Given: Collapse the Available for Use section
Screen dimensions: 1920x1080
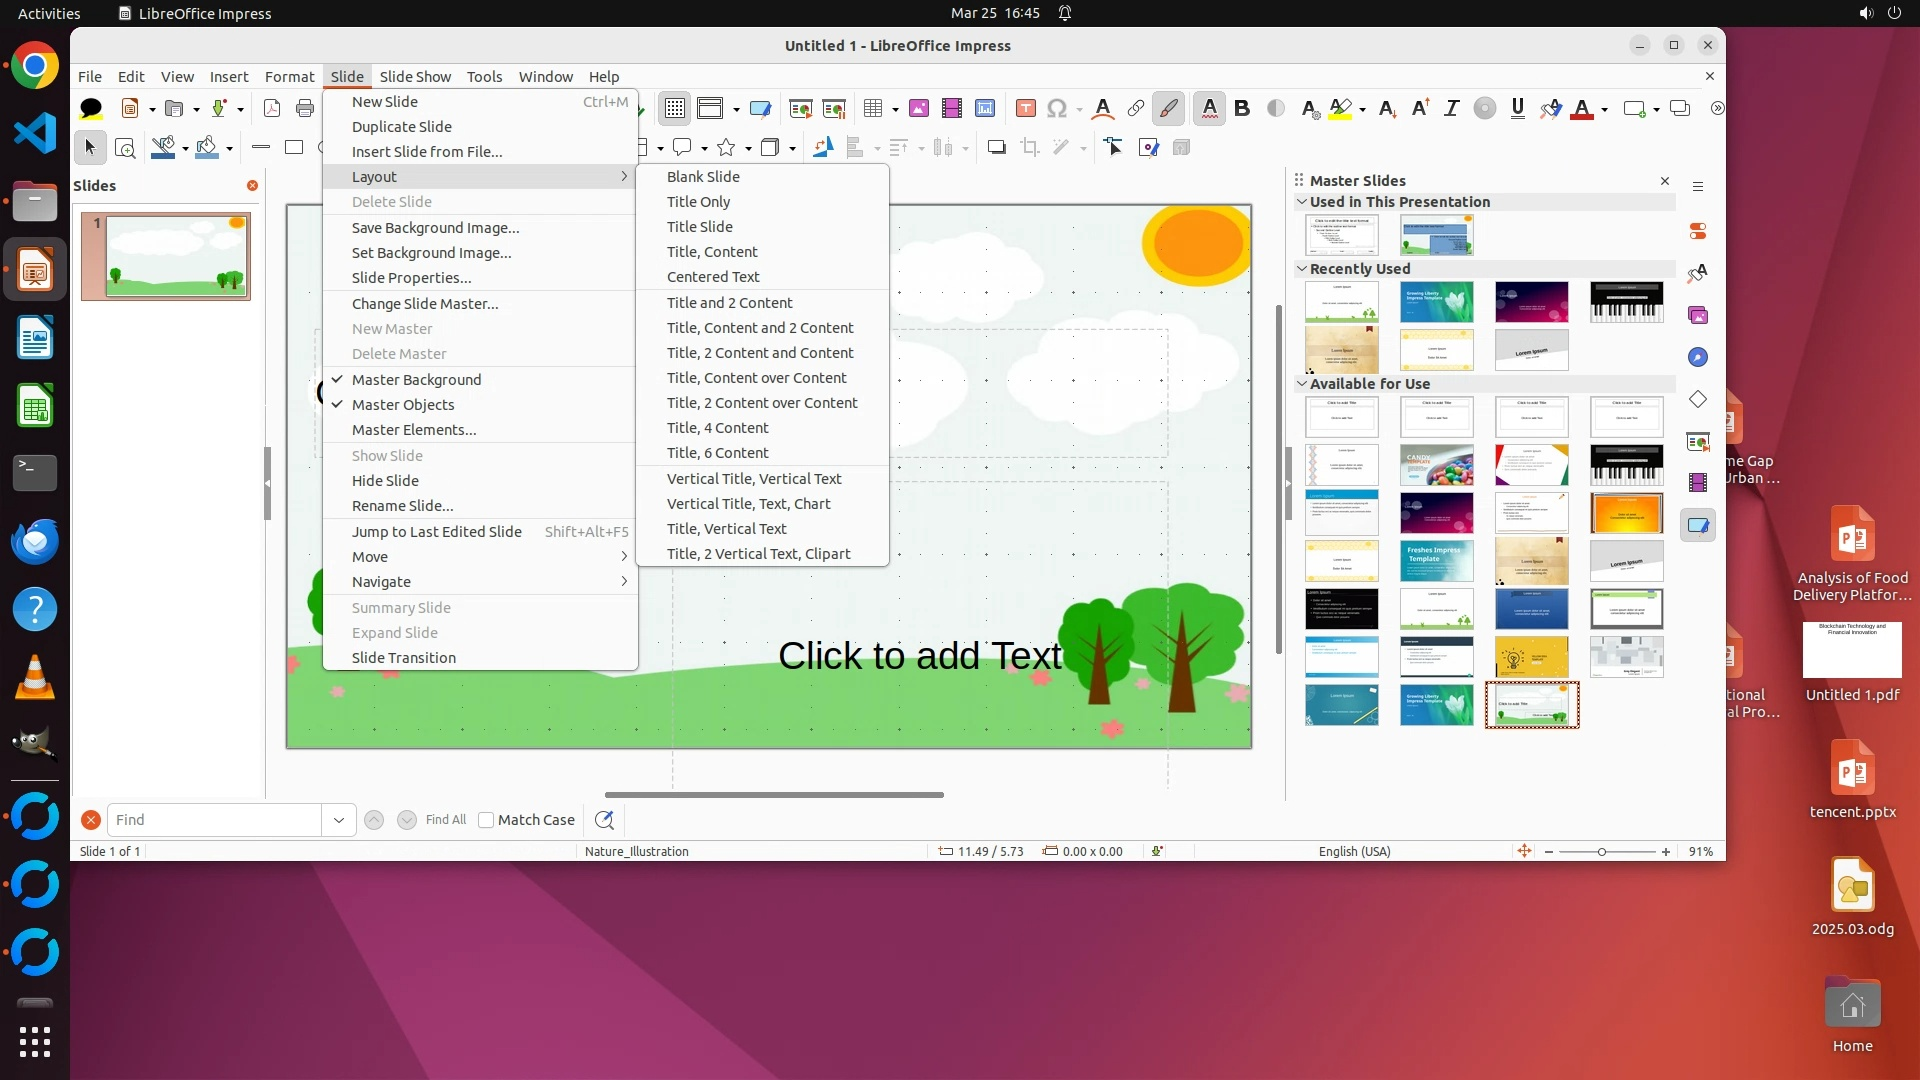Looking at the screenshot, I should [x=1302, y=384].
